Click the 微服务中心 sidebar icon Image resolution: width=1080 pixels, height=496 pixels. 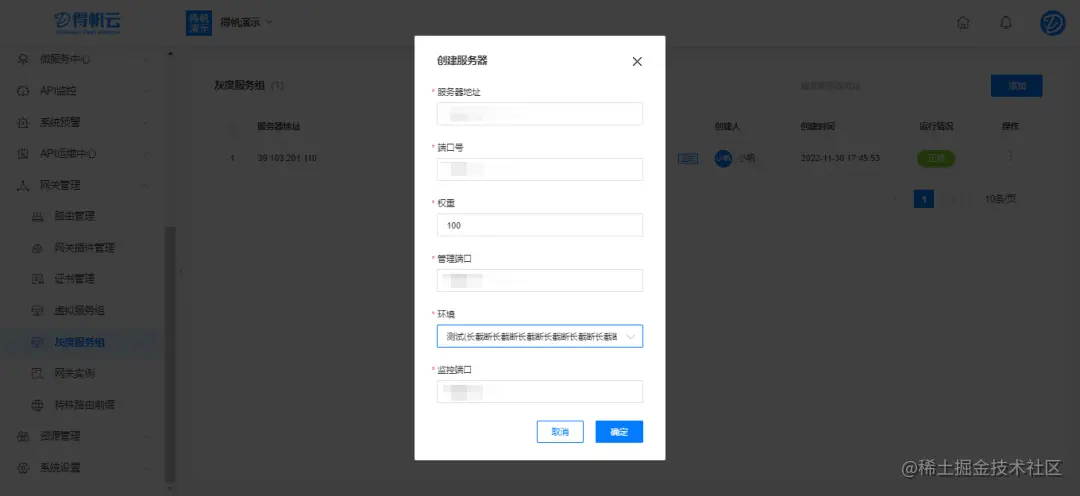click(x=23, y=59)
